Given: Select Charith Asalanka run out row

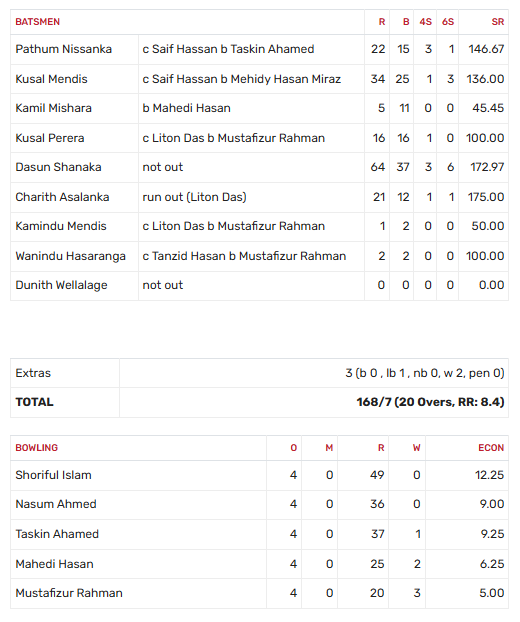Looking at the screenshot, I should click(259, 197).
